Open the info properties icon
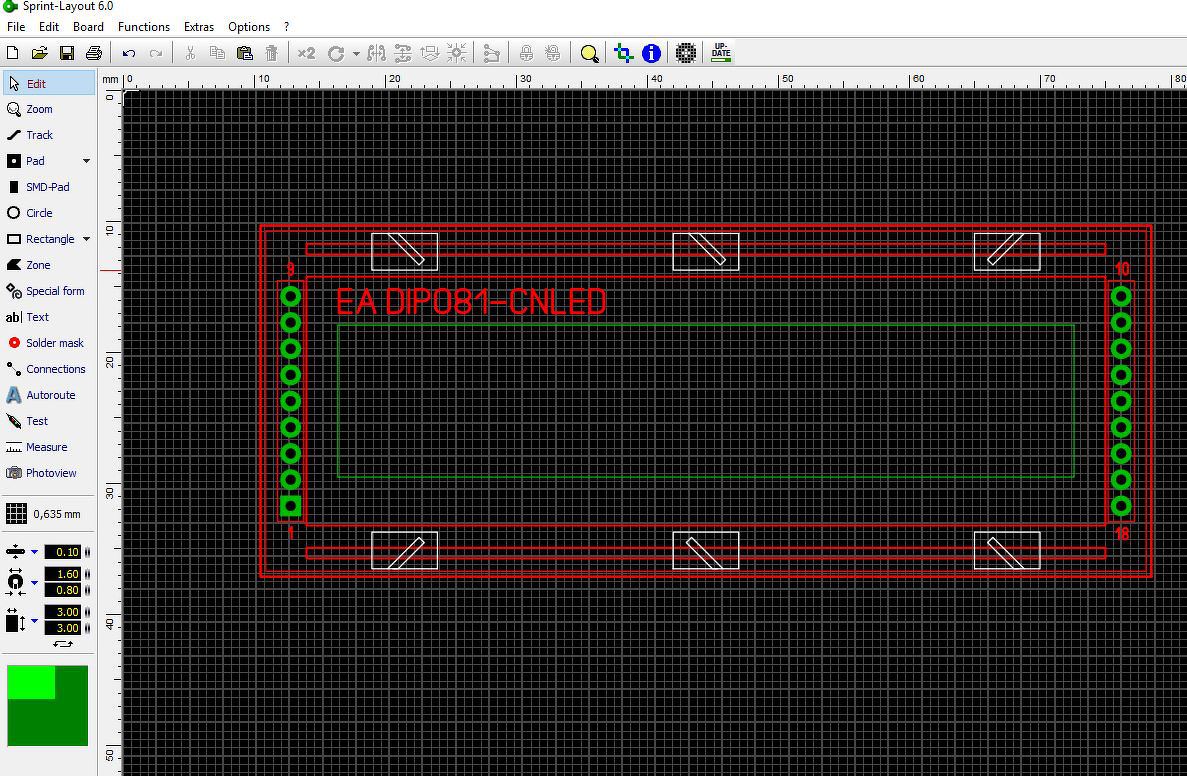This screenshot has width=1187, height=776. click(x=651, y=53)
